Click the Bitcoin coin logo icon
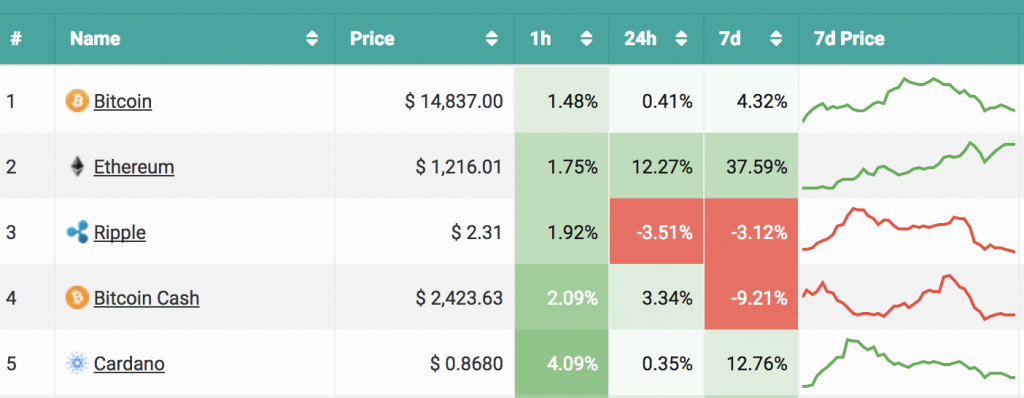1024x398 pixels. pyautogui.click(x=77, y=101)
